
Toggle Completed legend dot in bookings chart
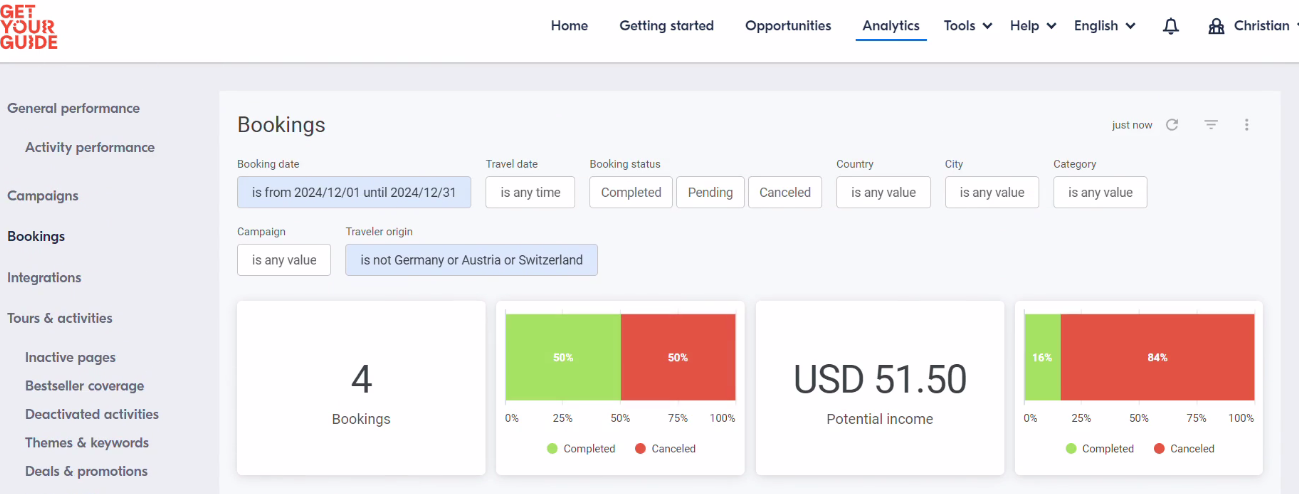click(552, 449)
